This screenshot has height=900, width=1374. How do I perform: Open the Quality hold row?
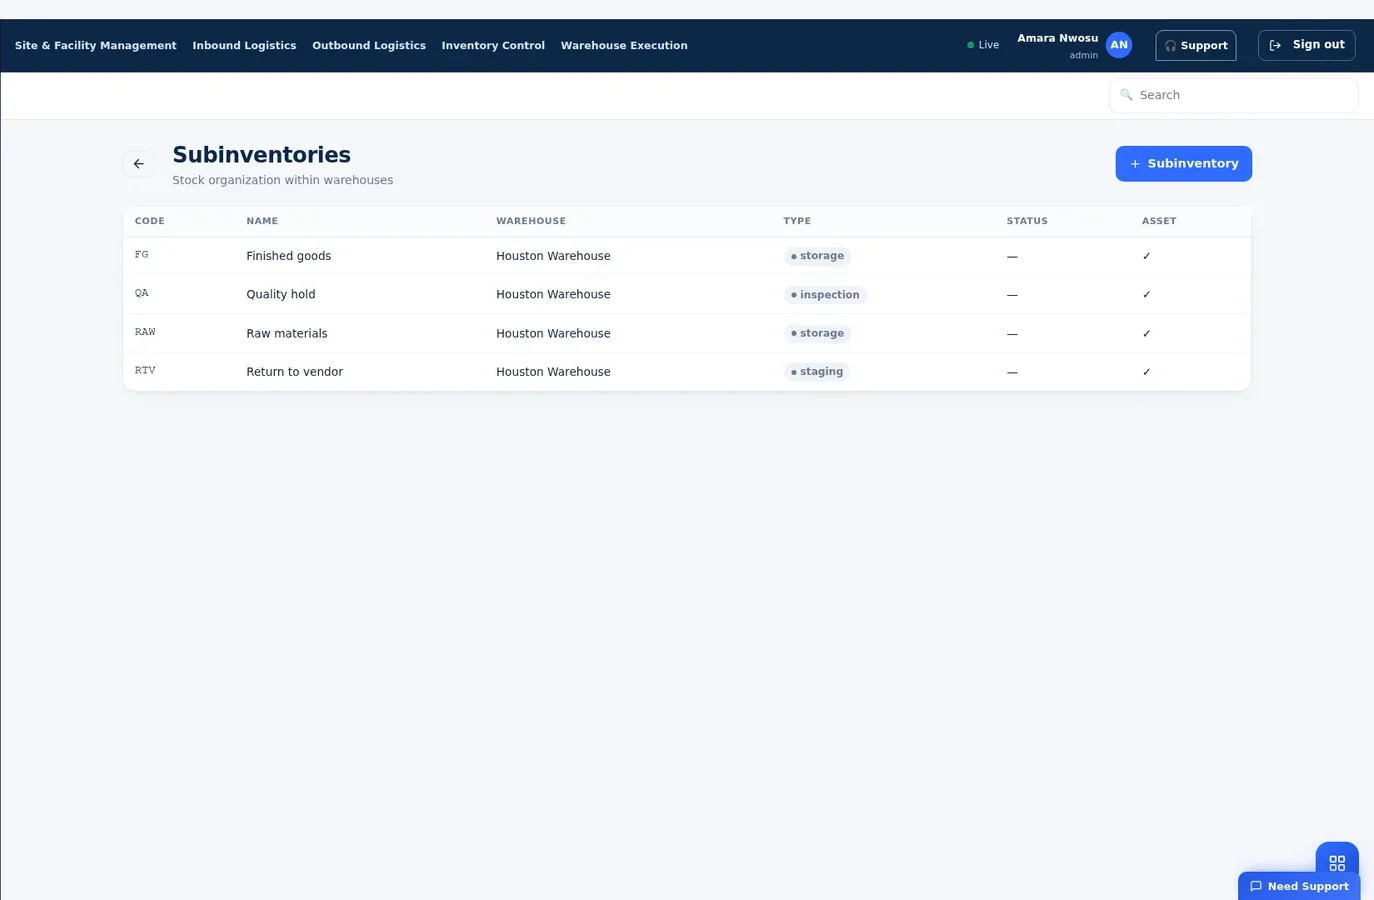(x=687, y=295)
